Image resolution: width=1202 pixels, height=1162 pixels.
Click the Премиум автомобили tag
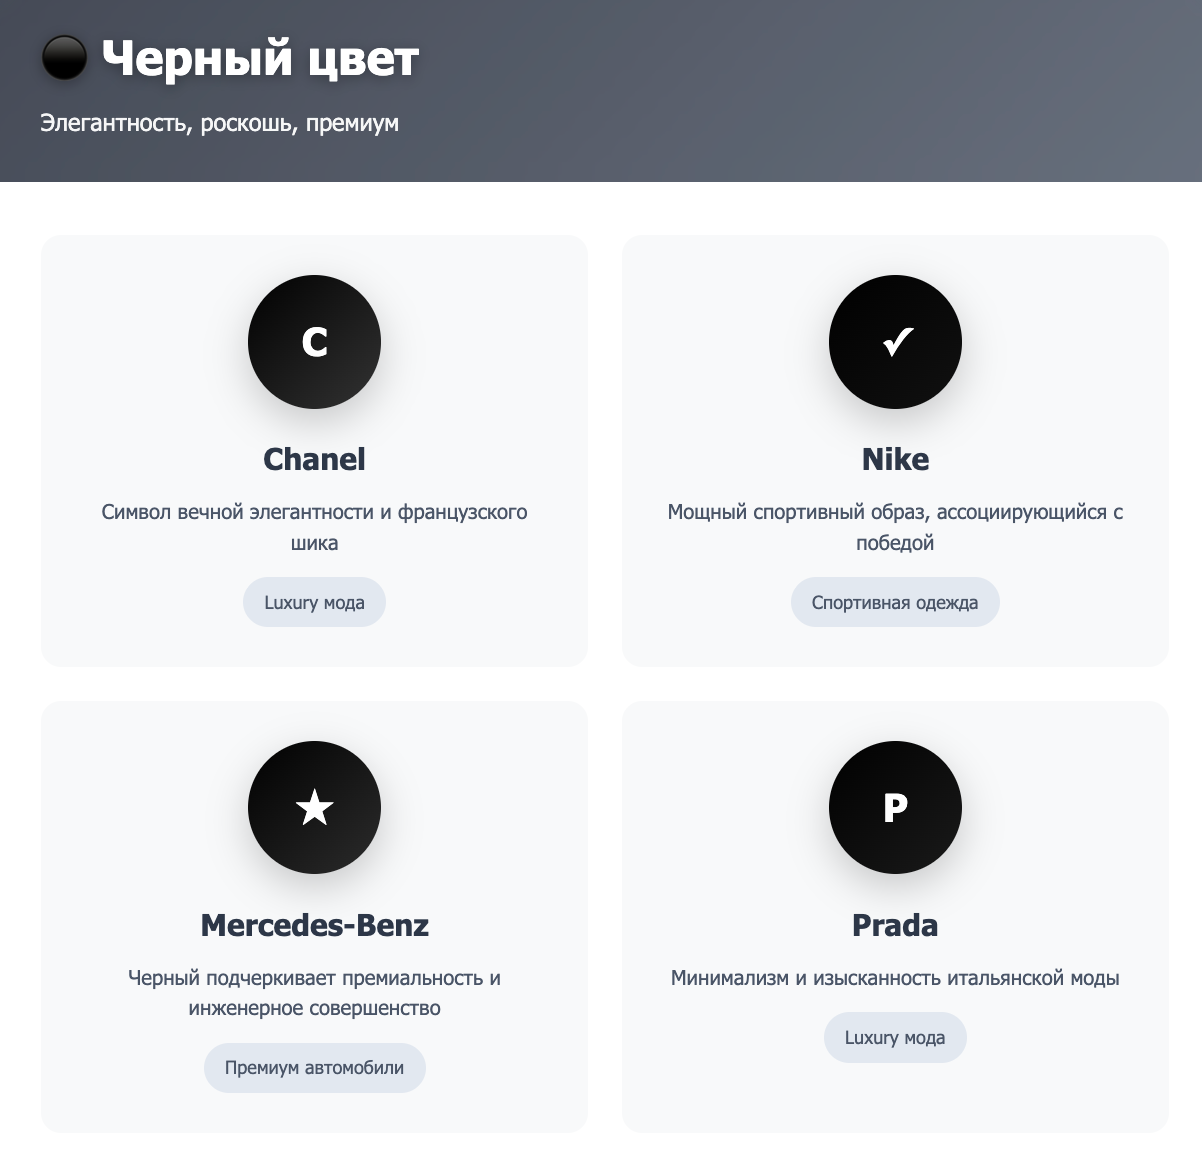314,1068
